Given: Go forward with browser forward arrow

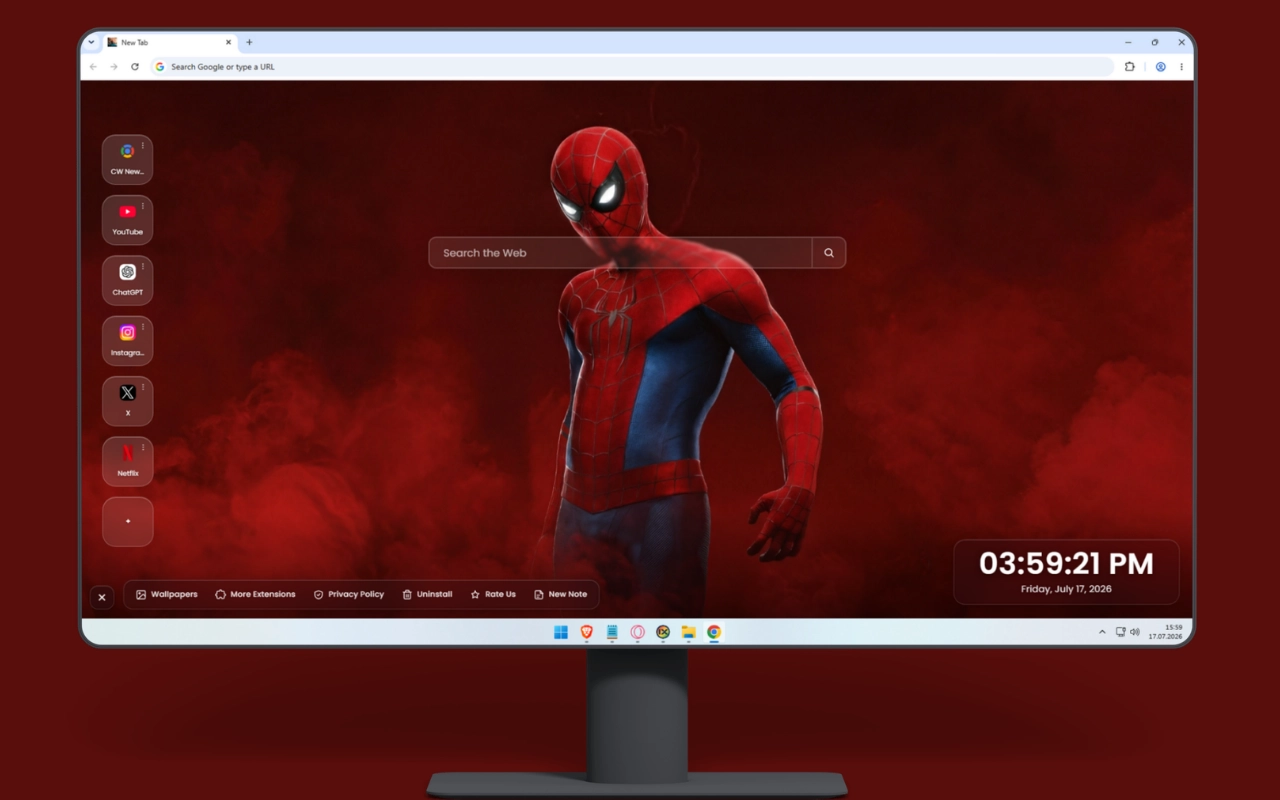Looking at the screenshot, I should click(114, 67).
